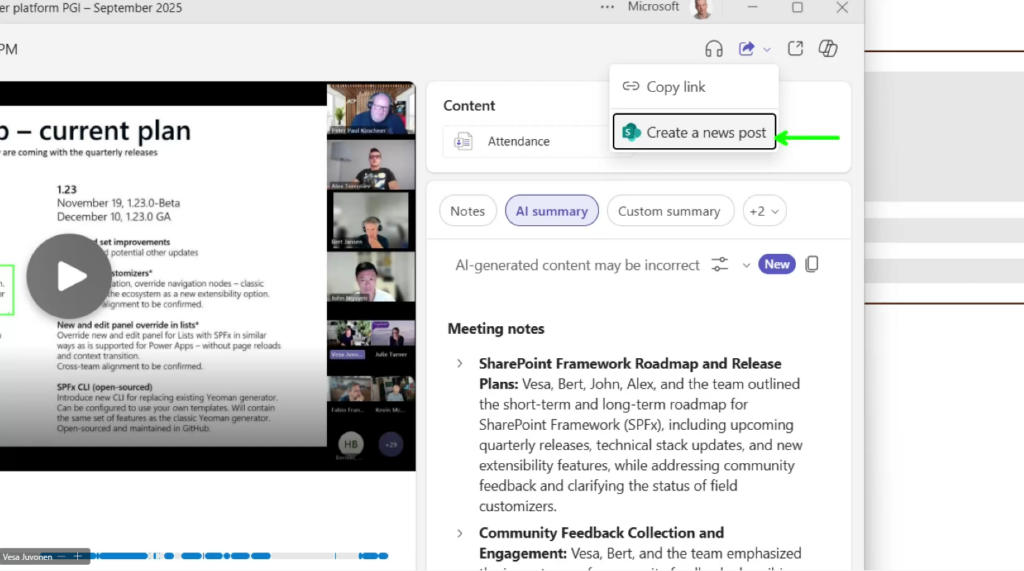Image resolution: width=1024 pixels, height=571 pixels.
Task: Select John Nguyen video thumbnail
Action: point(370,277)
